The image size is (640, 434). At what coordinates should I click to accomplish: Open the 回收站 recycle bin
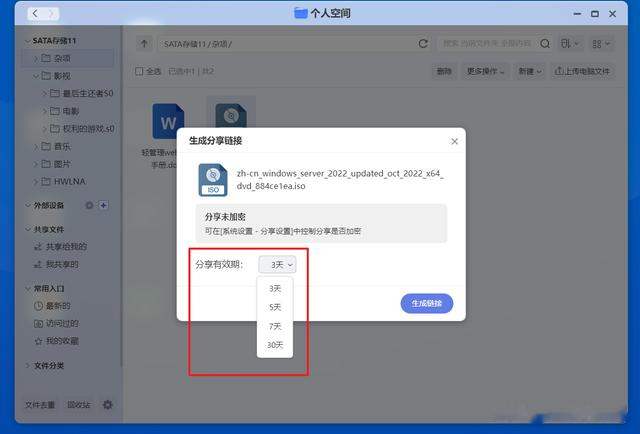click(x=79, y=405)
